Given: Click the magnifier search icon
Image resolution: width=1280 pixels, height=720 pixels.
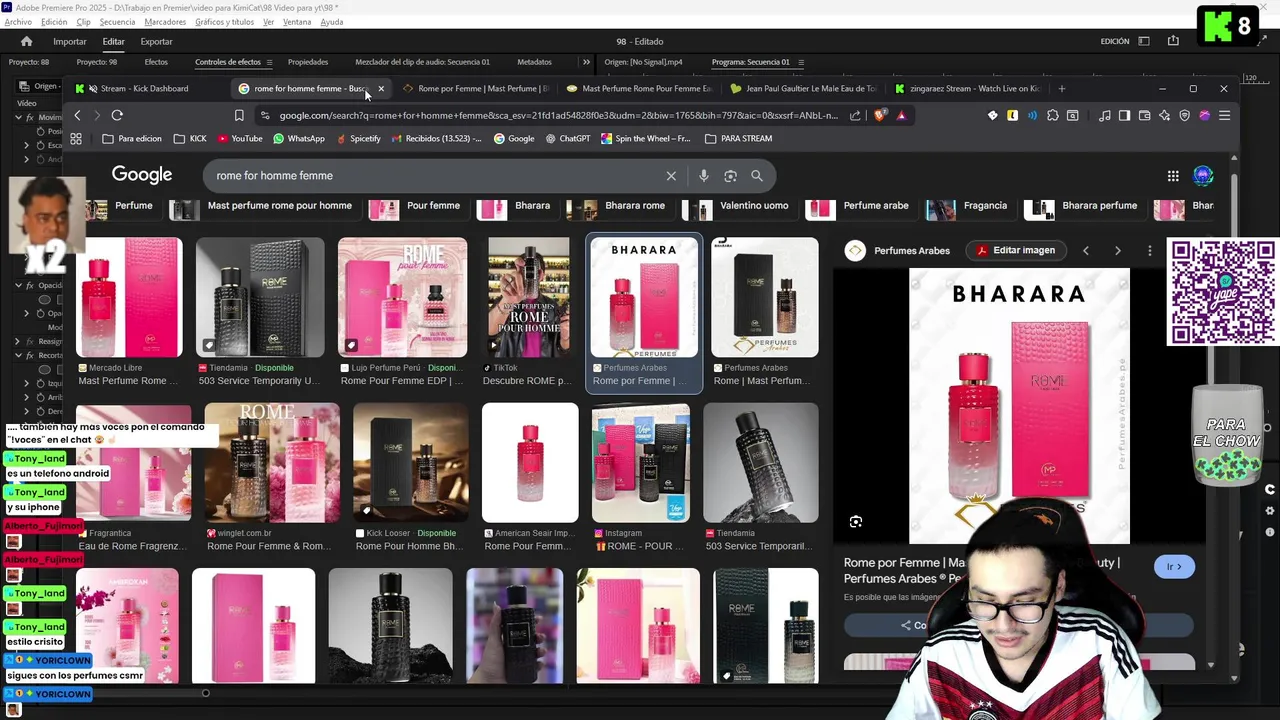Looking at the screenshot, I should coord(757,176).
